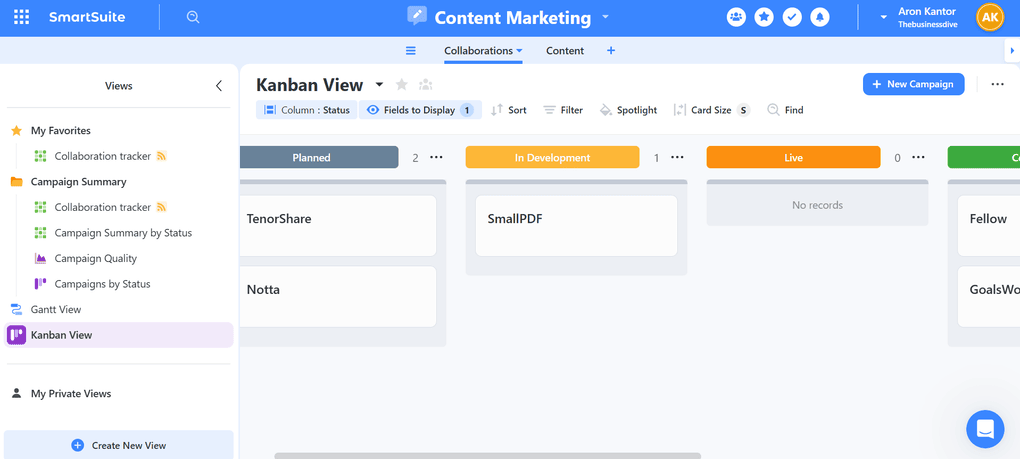This screenshot has width=1020, height=459.
Task: Add a new table with plus icon
Action: point(611,51)
